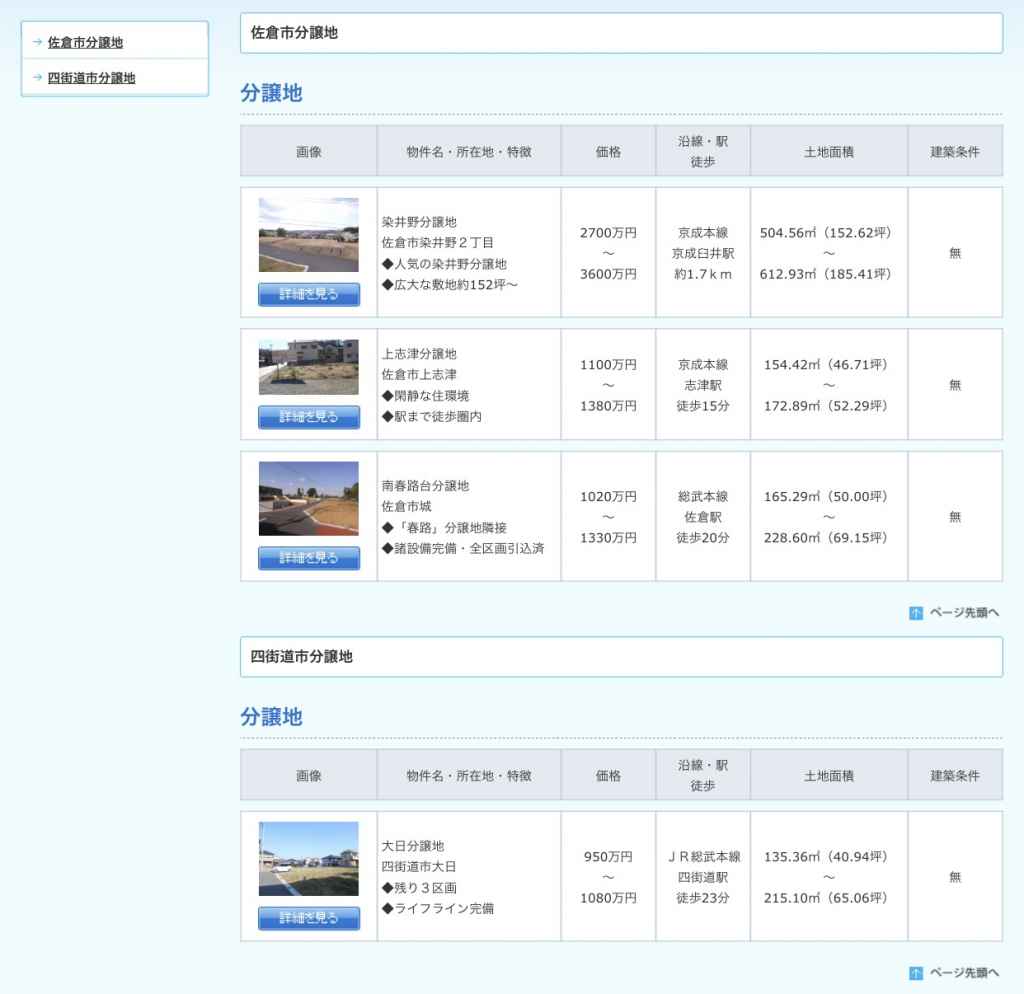The image size is (1024, 994).
Task: Jump to 四街道市分譲地 via the sidebar link
Action: [91, 77]
